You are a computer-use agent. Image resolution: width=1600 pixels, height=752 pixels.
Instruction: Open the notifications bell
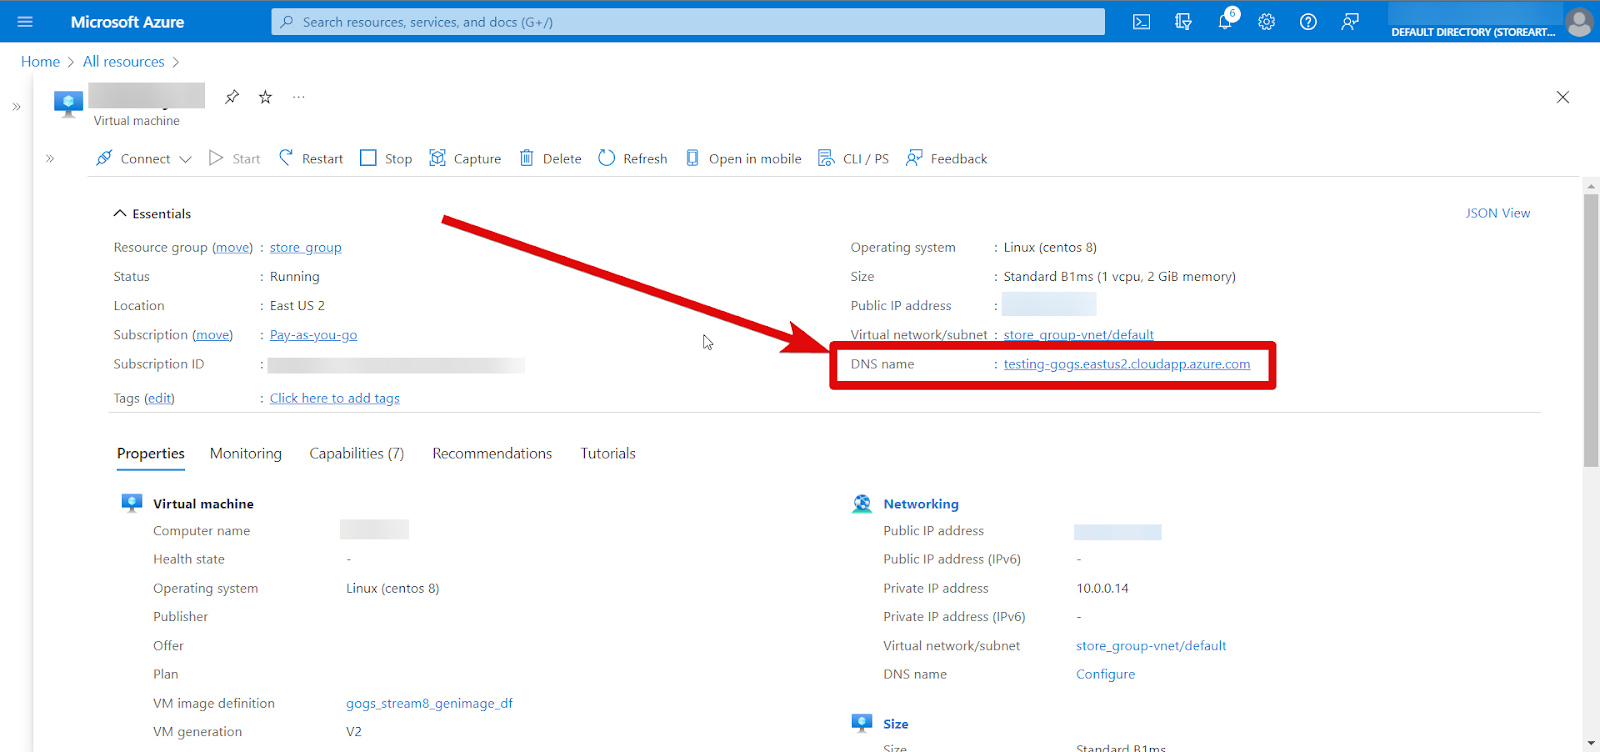click(1225, 22)
